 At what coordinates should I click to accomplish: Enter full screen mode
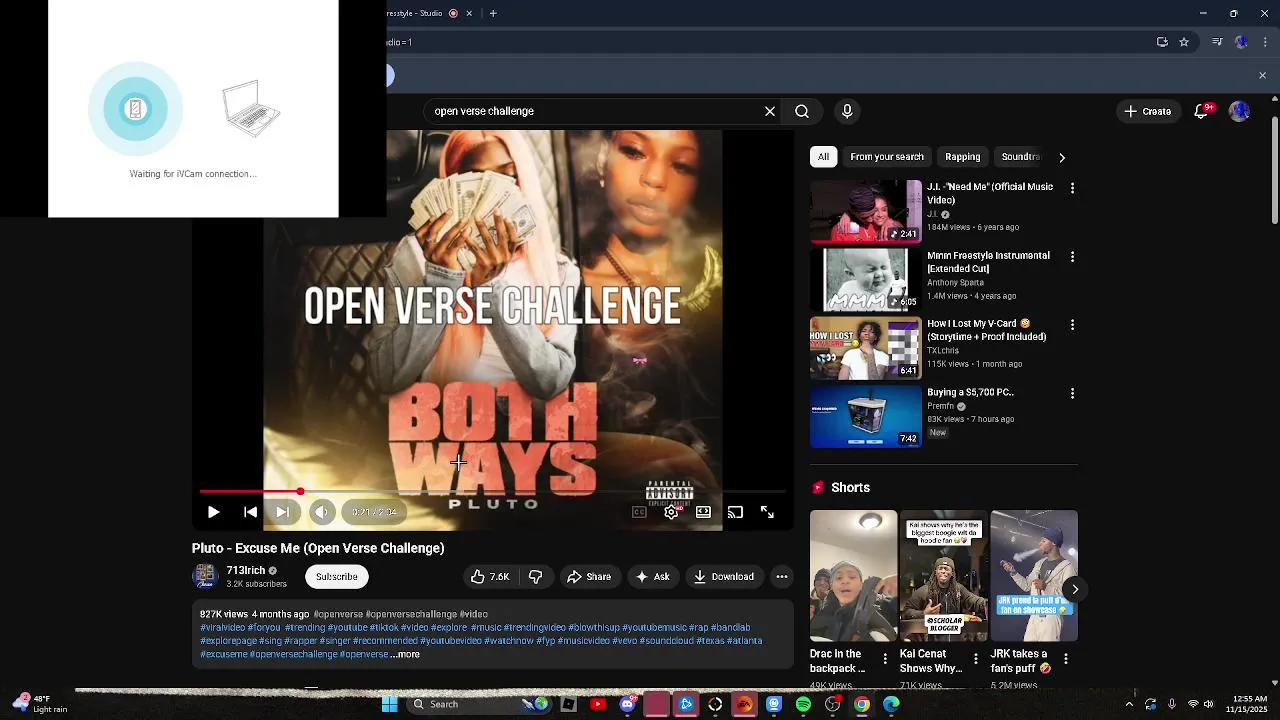click(767, 512)
